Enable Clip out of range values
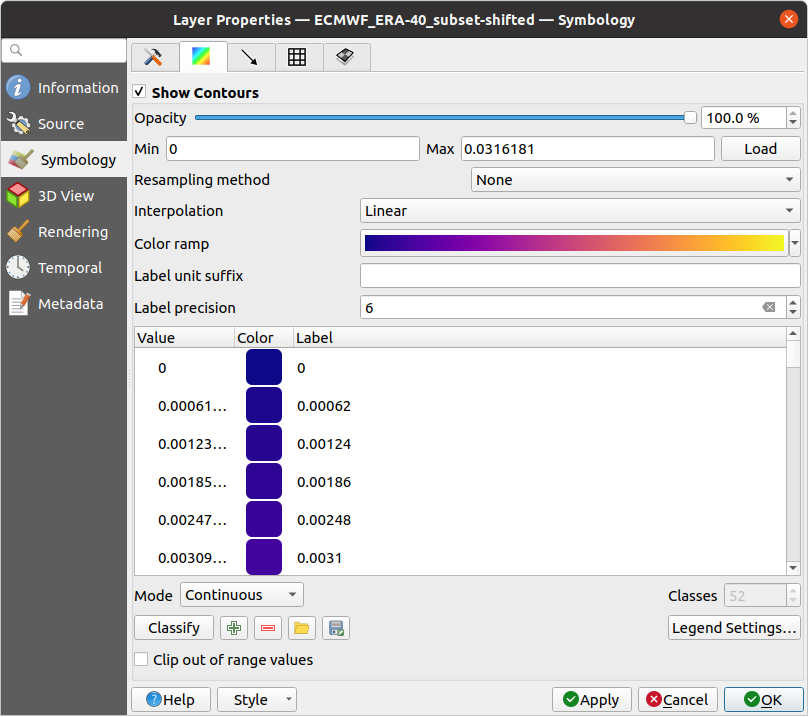This screenshot has width=809, height=717. (142, 660)
